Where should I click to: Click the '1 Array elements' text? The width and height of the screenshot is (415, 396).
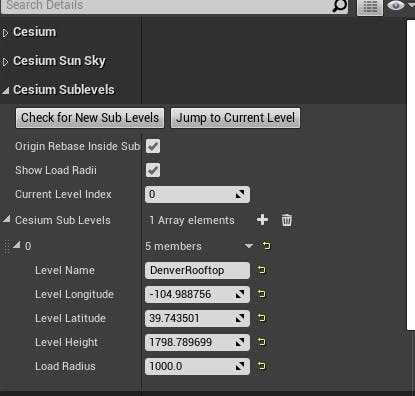192,220
